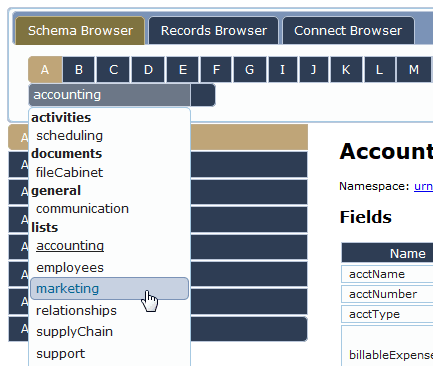Select letter J in the alphabet index
Viewport: 433px width, 366px height.
[x=314, y=70]
